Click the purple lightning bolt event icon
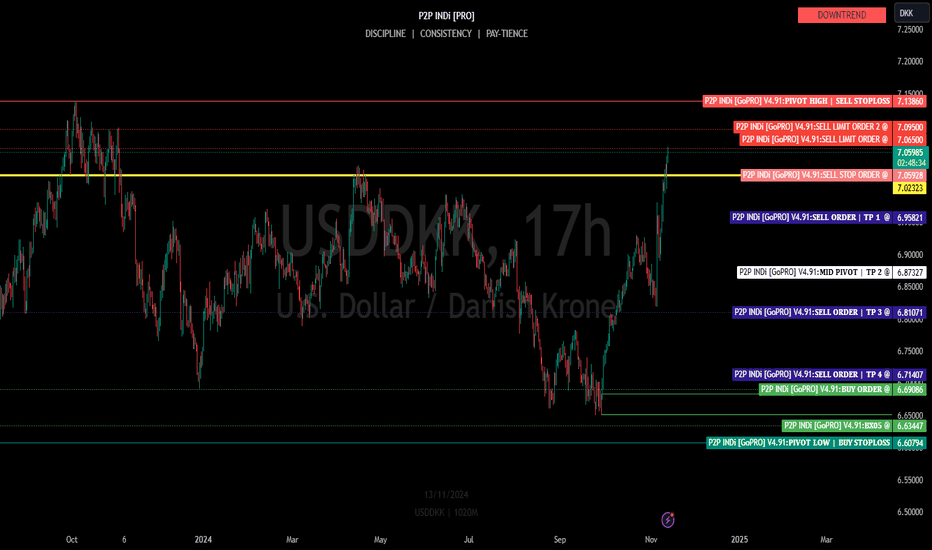 [x=667, y=520]
